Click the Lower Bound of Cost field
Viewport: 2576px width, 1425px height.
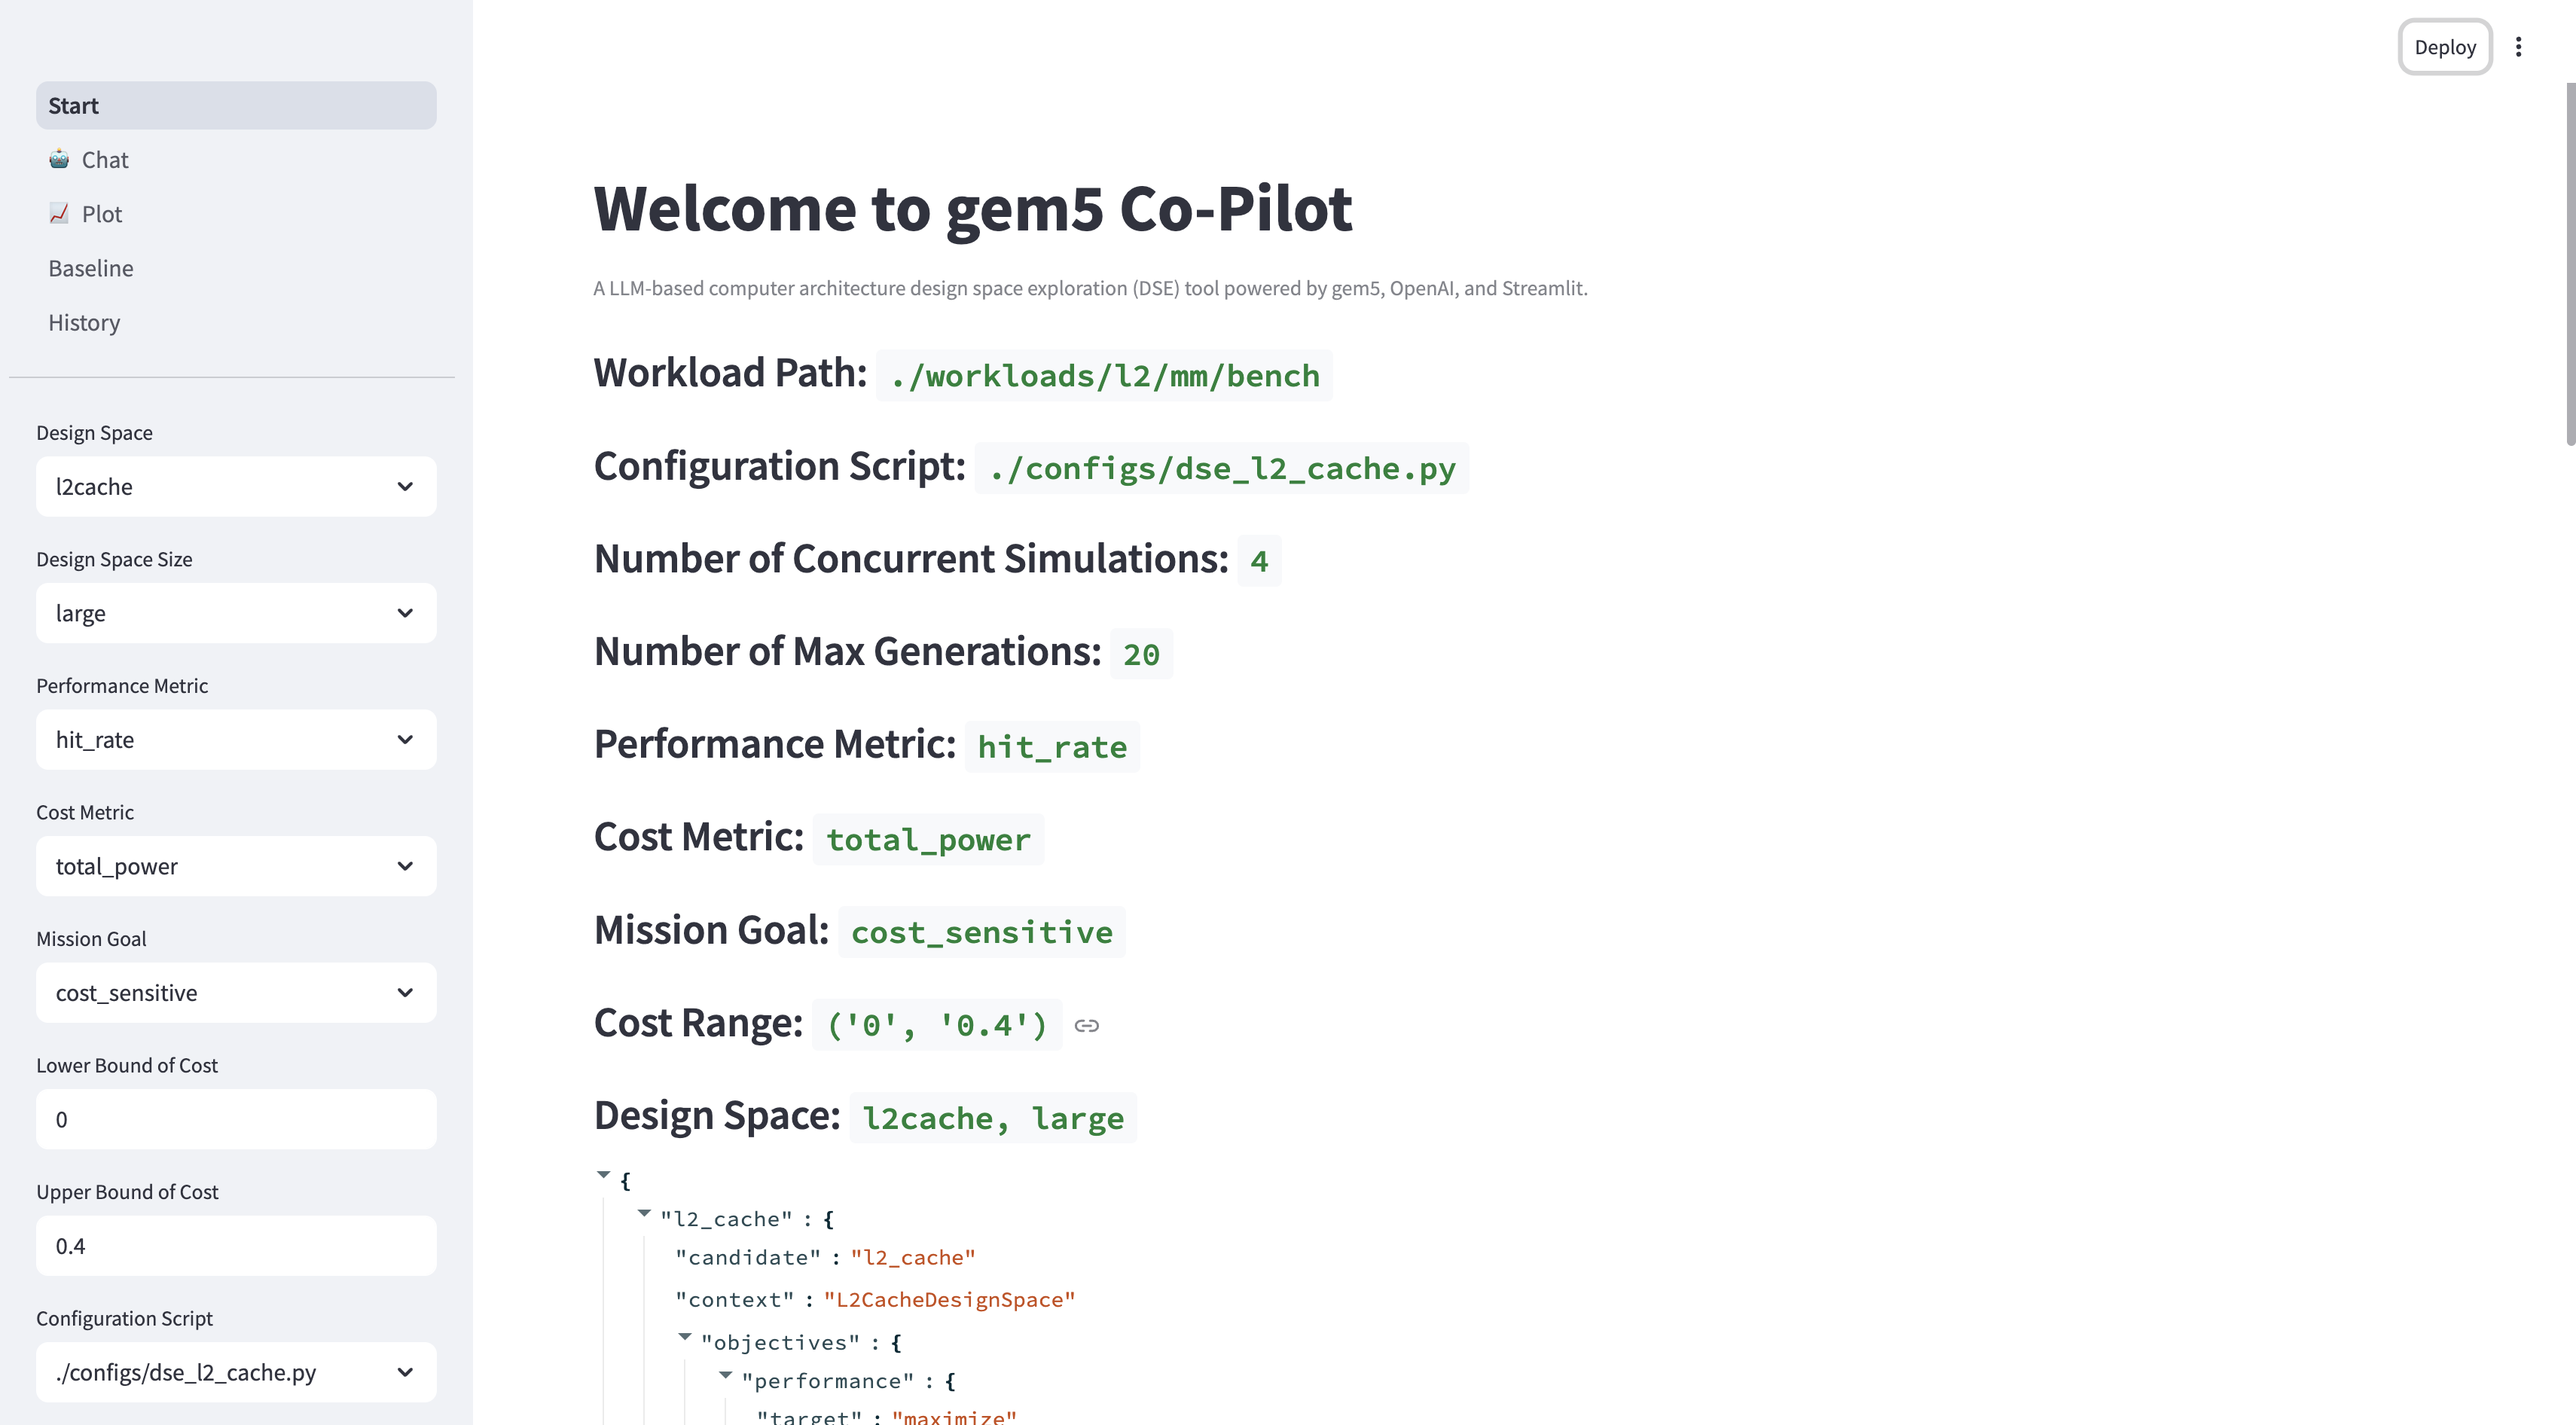point(236,1119)
